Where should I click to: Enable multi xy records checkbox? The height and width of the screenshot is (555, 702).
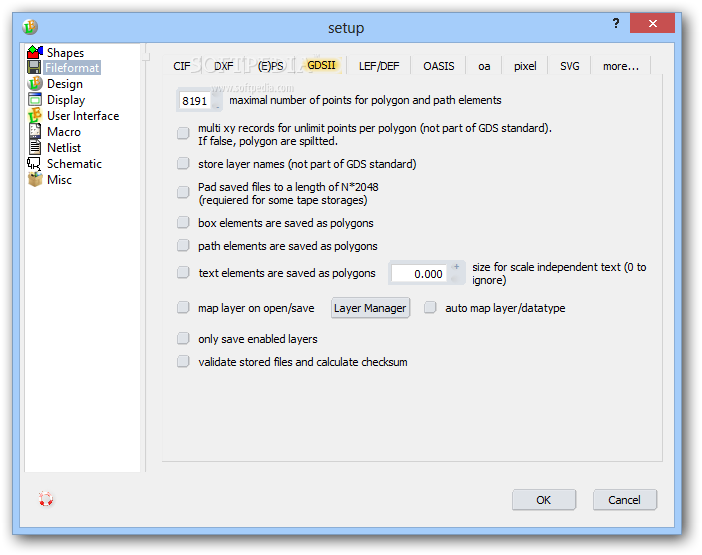click(183, 133)
